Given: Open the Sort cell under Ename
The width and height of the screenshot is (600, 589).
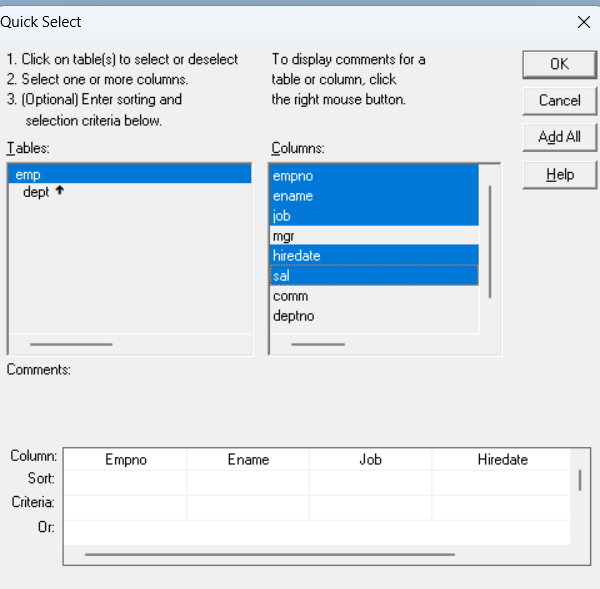Looking at the screenshot, I should [248, 483].
